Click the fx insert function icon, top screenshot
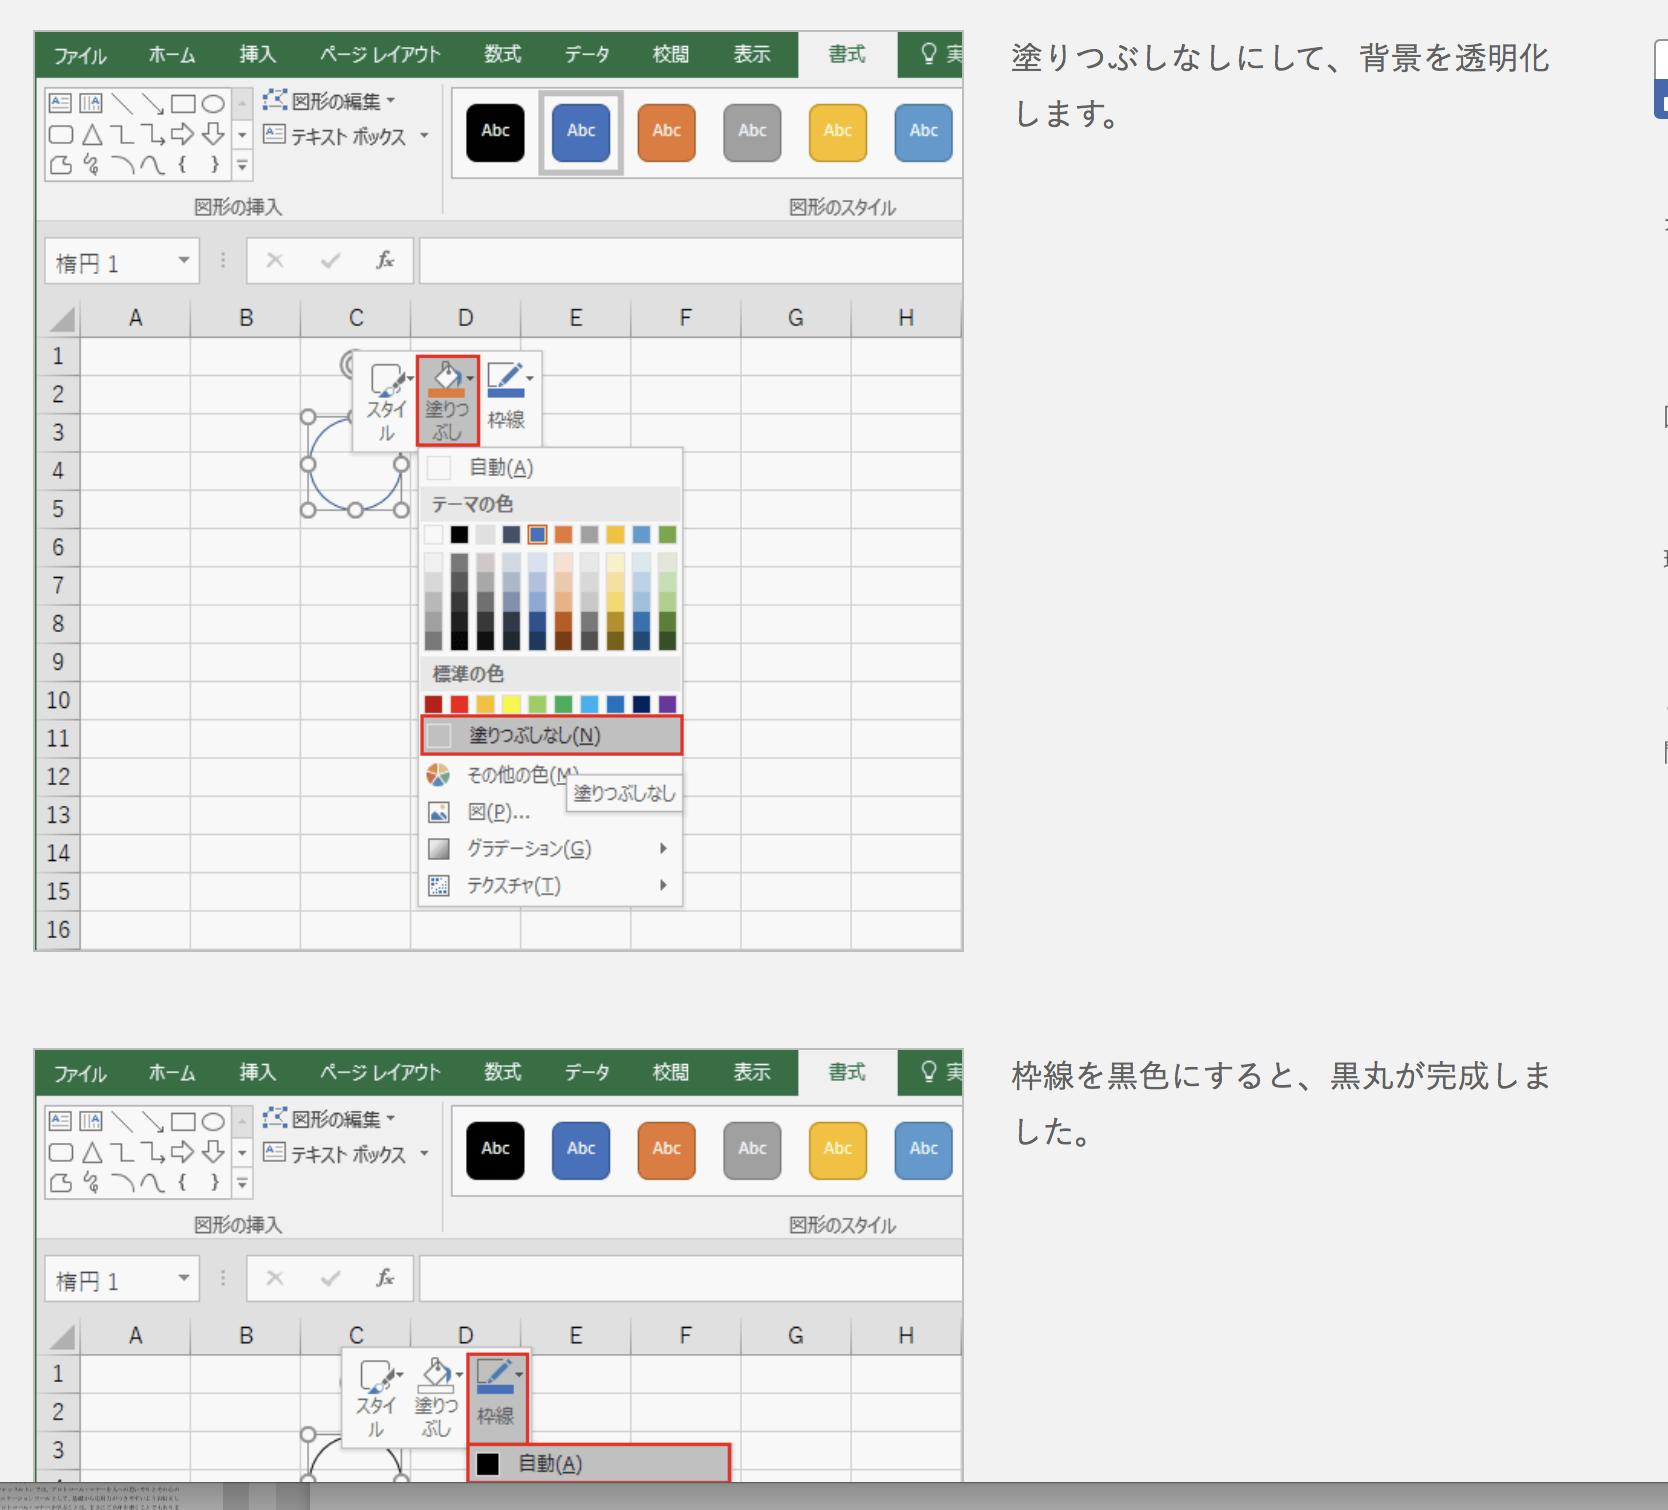 coord(385,261)
